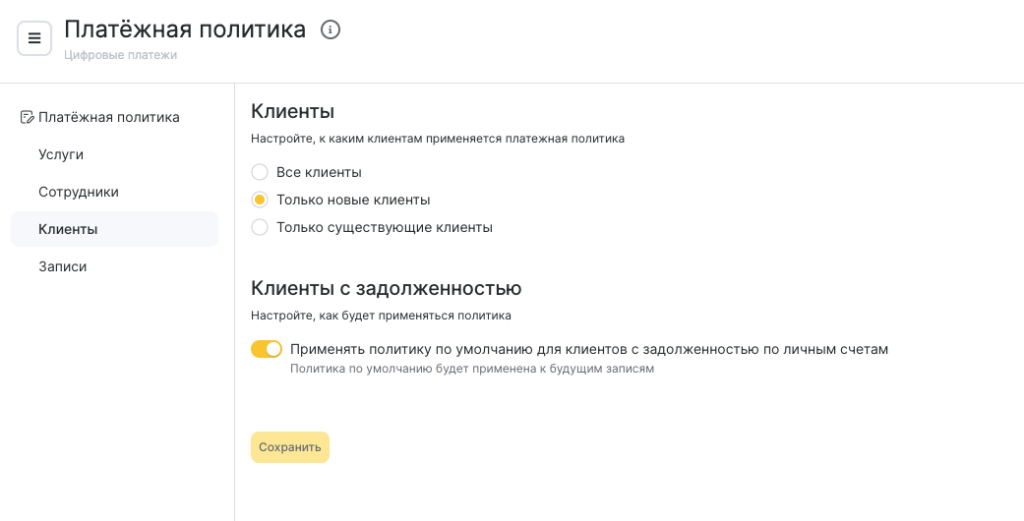Click the Политика по умолчанию будет применена hint
1024x521 pixels.
pyautogui.click(x=472, y=369)
